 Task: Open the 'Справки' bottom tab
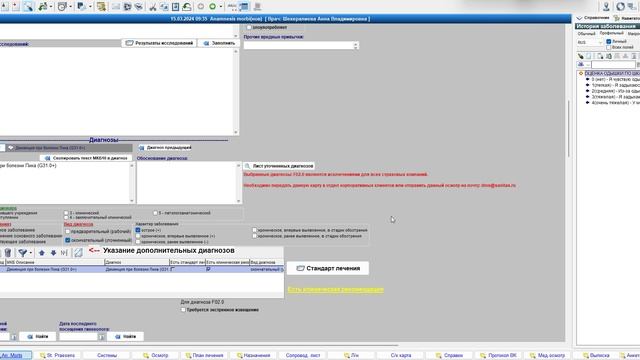pos(449,356)
